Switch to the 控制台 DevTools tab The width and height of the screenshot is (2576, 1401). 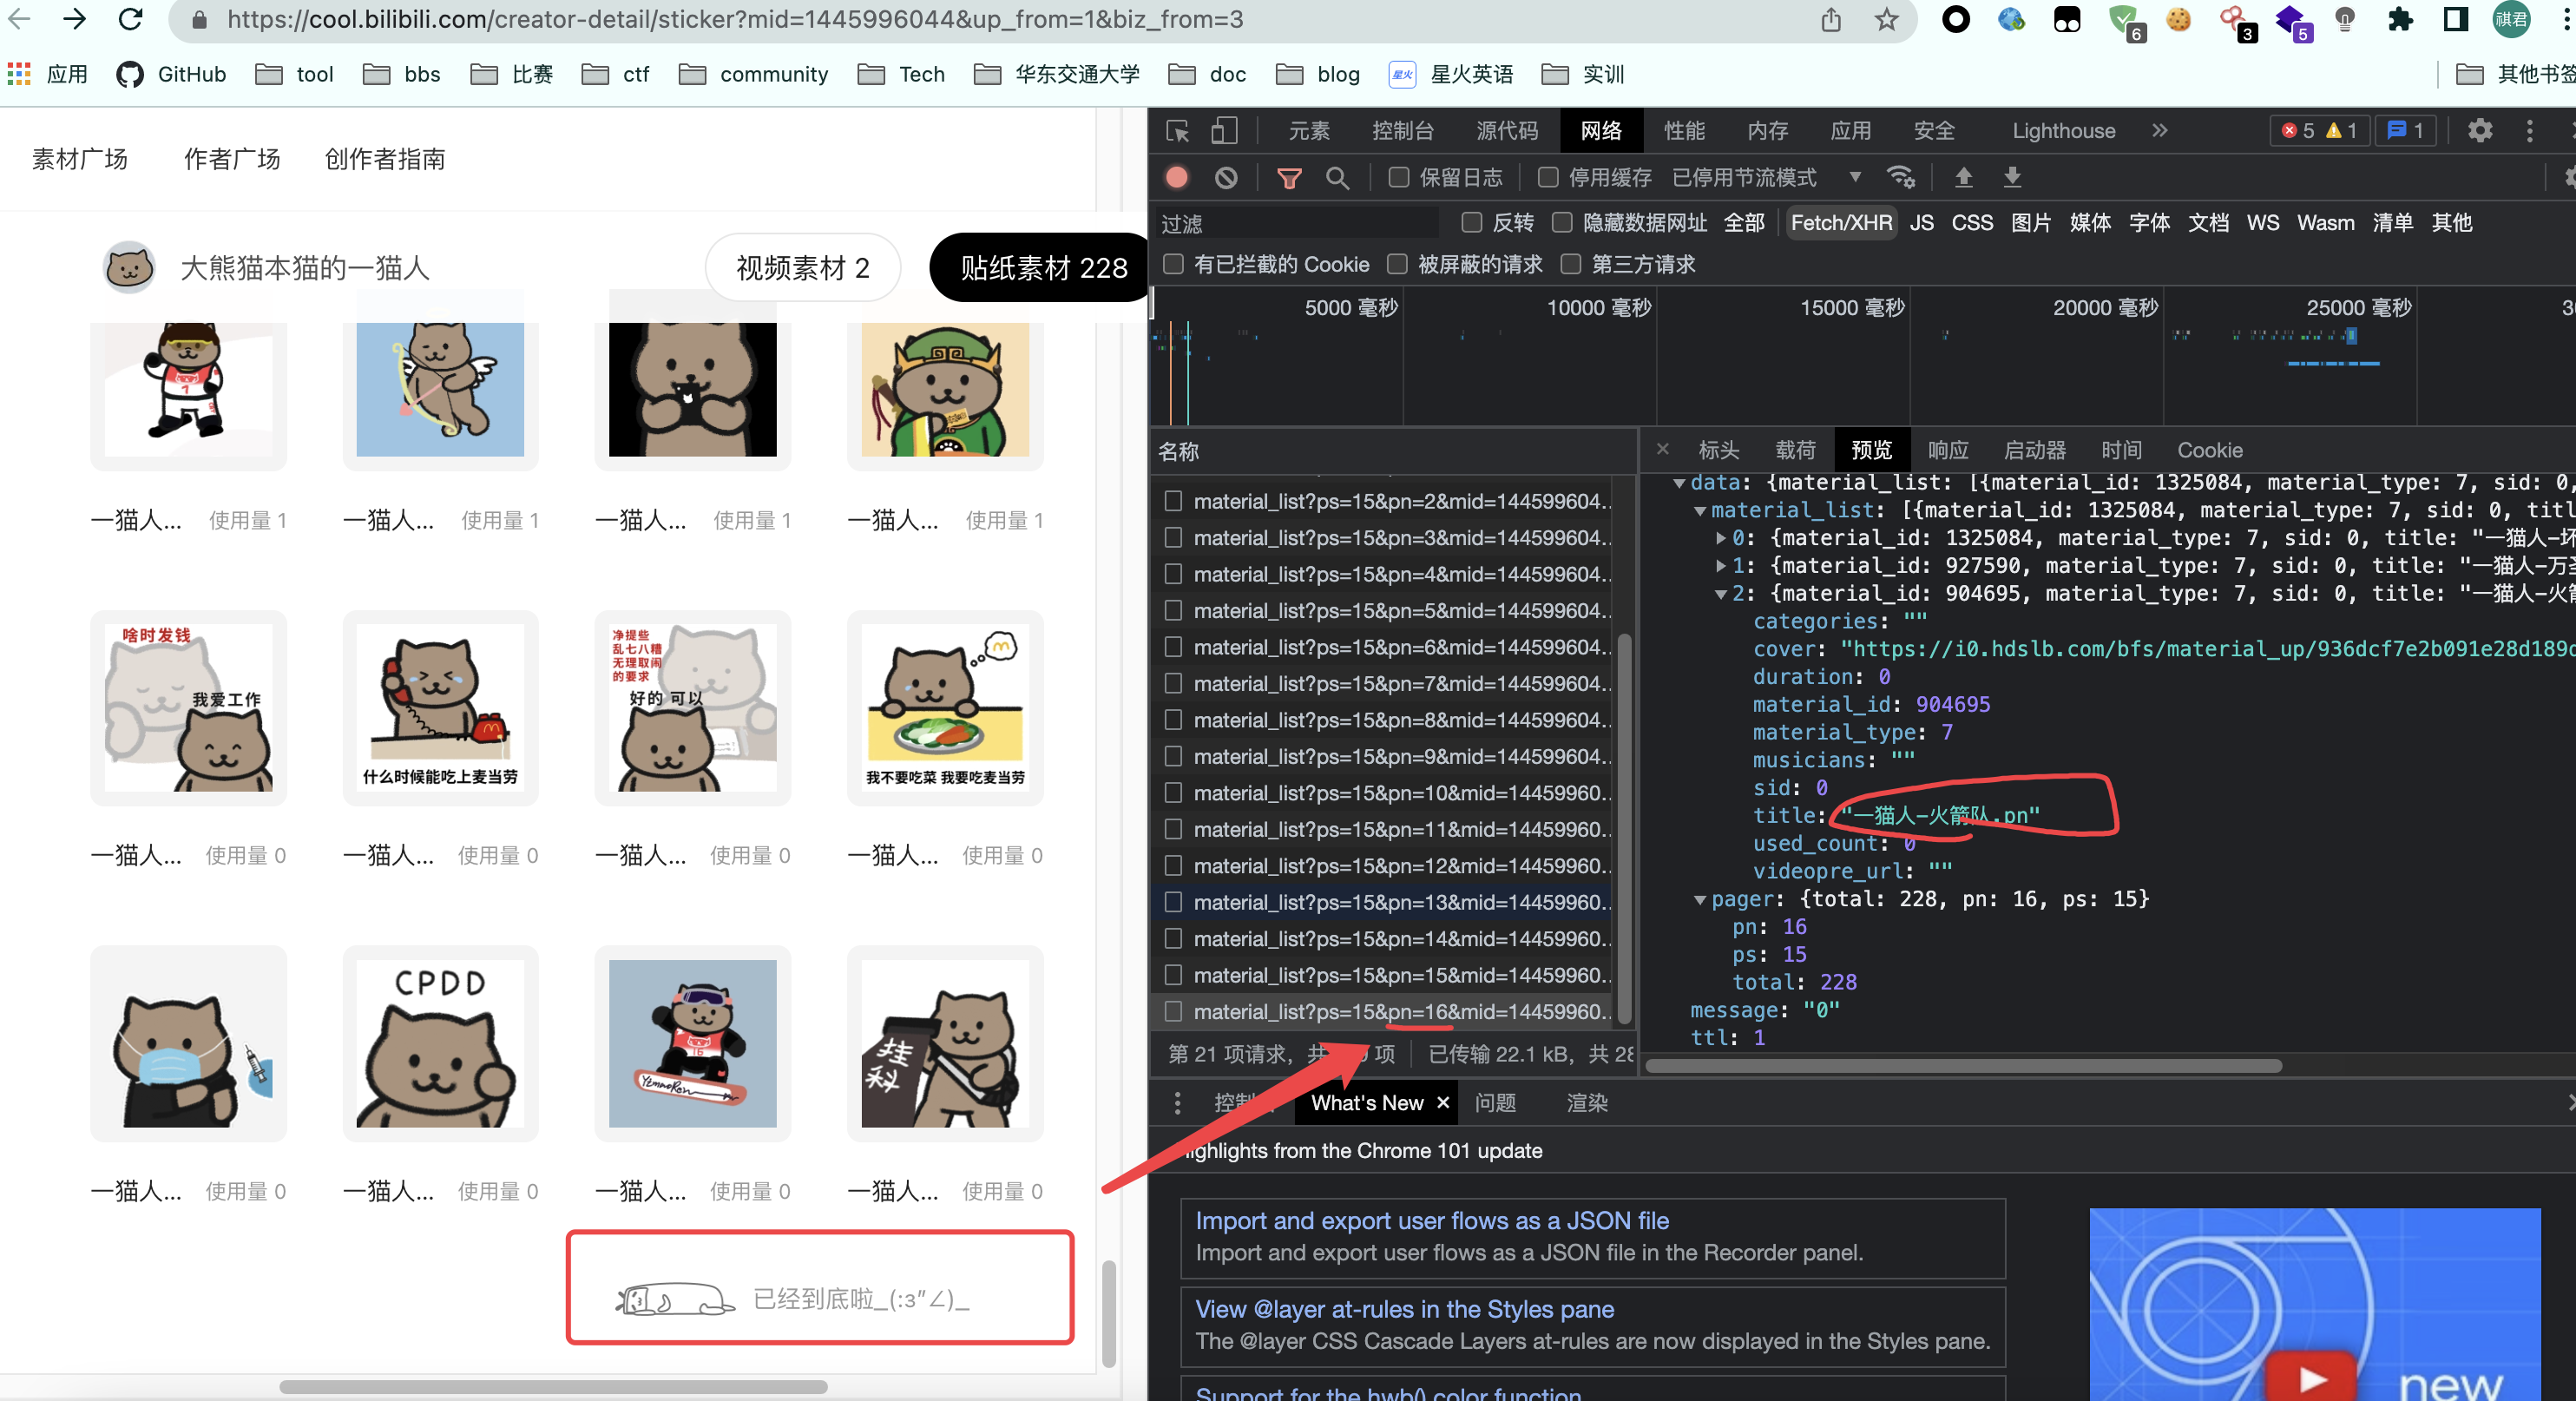pyautogui.click(x=1403, y=131)
